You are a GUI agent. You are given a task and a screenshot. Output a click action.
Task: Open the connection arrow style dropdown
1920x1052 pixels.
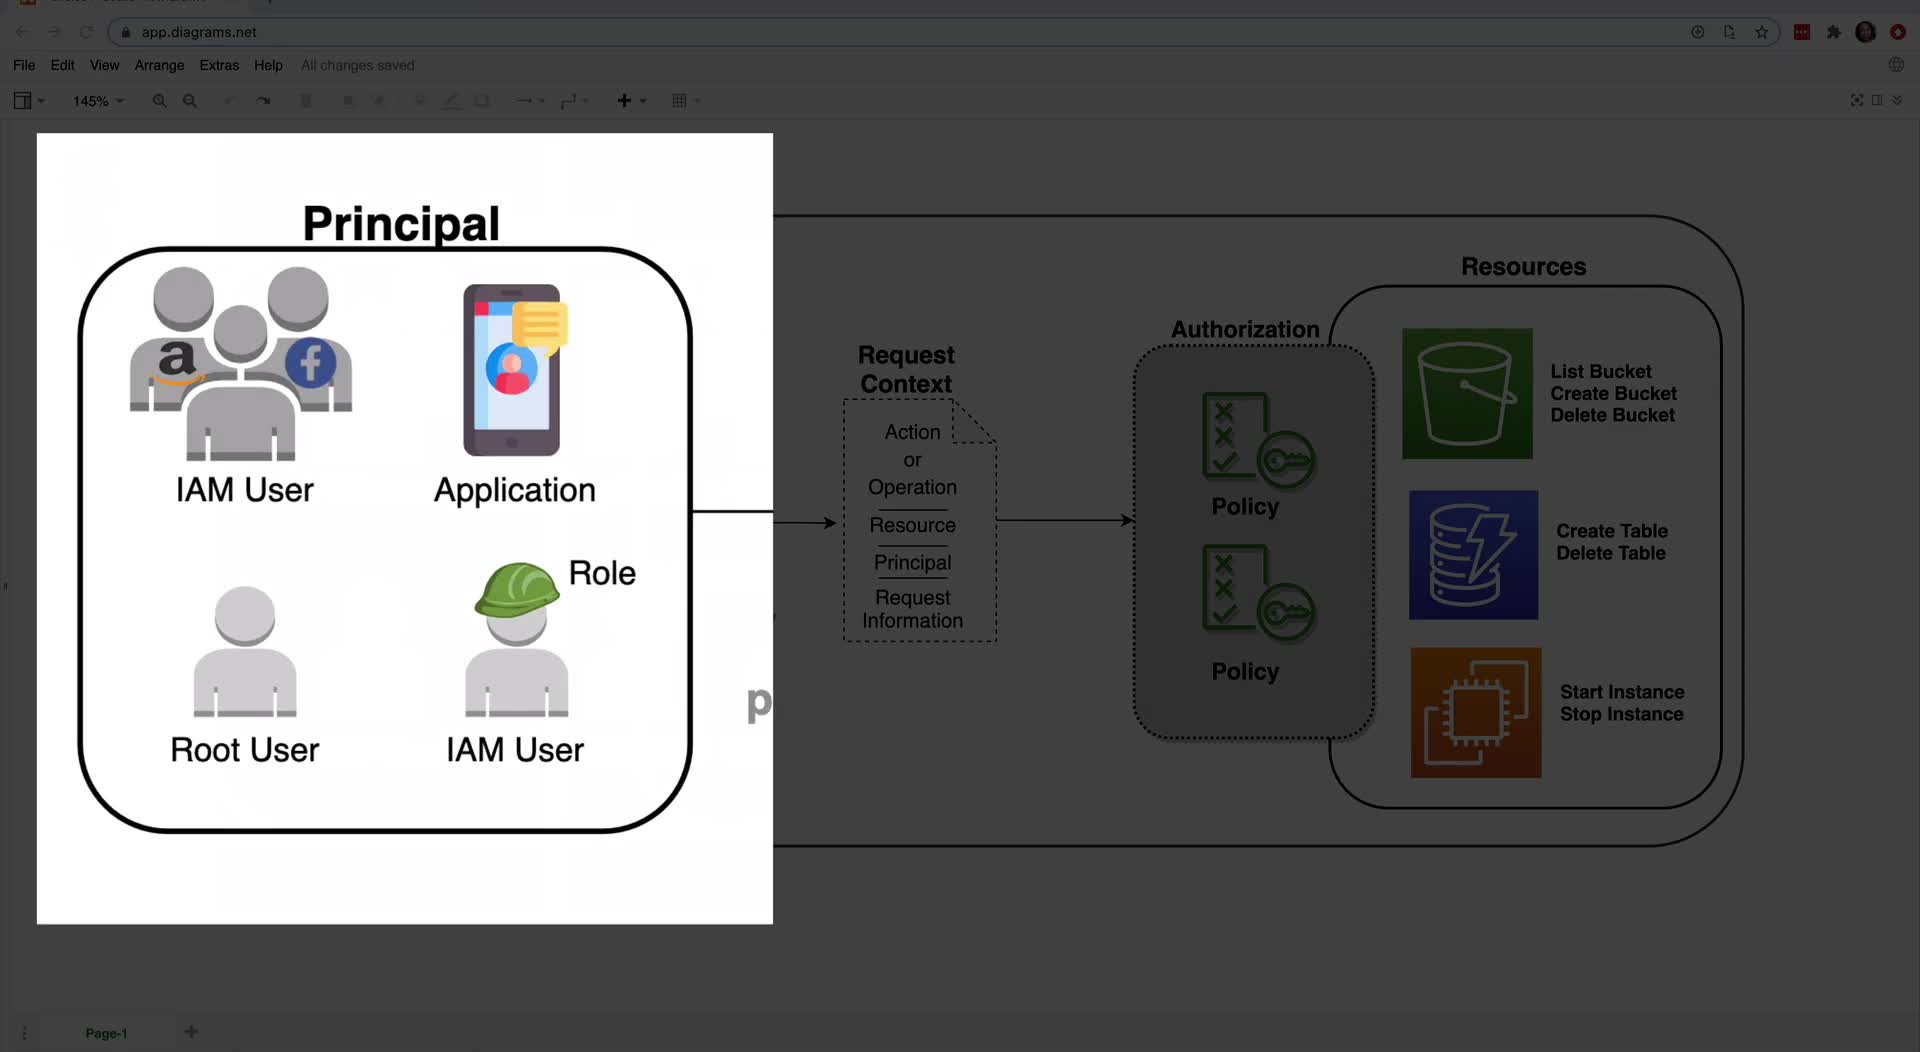click(530, 100)
